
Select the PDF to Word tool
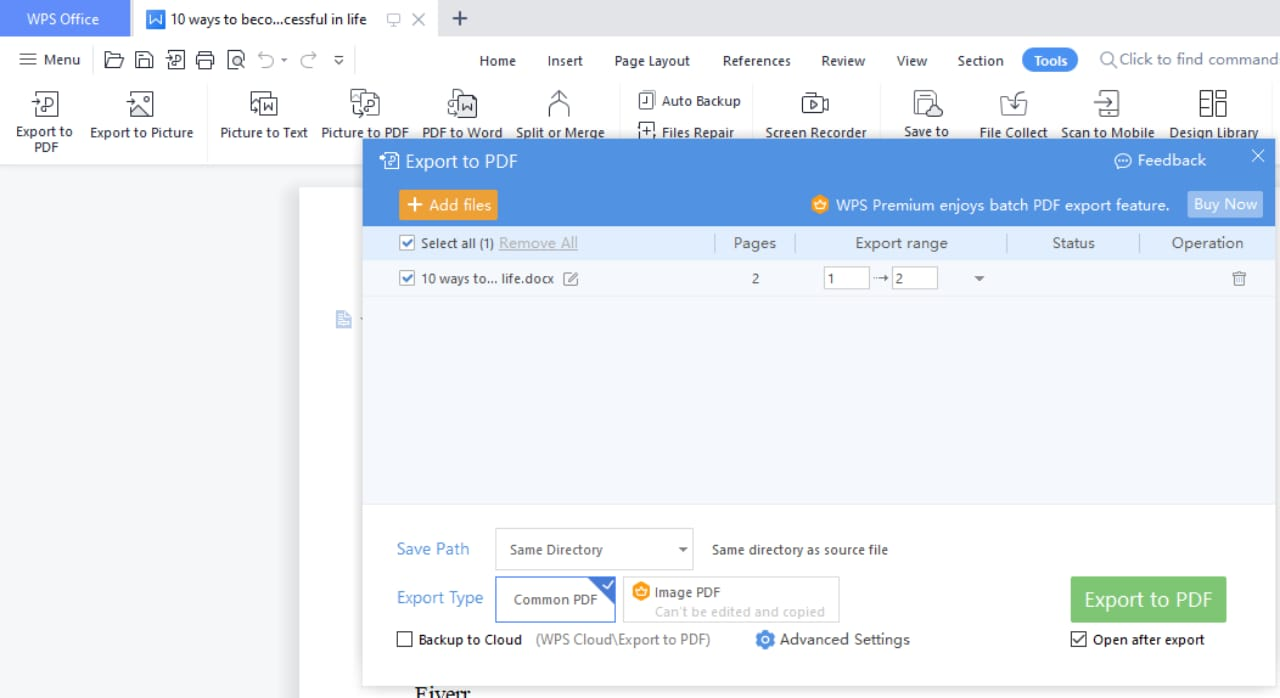(461, 112)
